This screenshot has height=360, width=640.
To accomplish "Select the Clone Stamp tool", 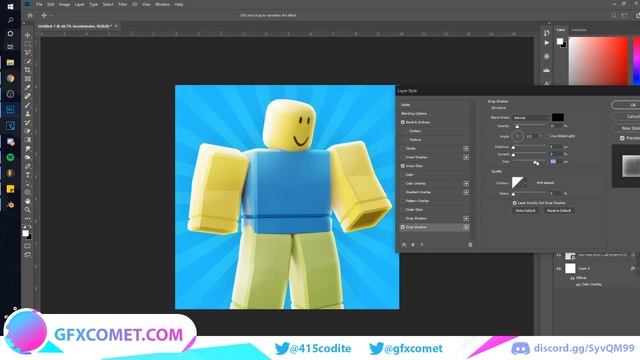I will click(27, 114).
